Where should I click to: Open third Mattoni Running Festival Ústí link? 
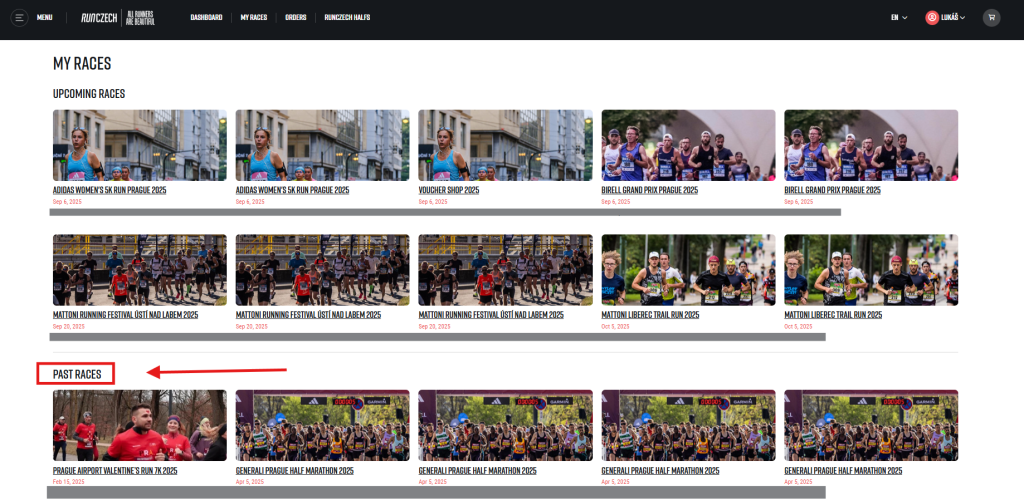491,315
